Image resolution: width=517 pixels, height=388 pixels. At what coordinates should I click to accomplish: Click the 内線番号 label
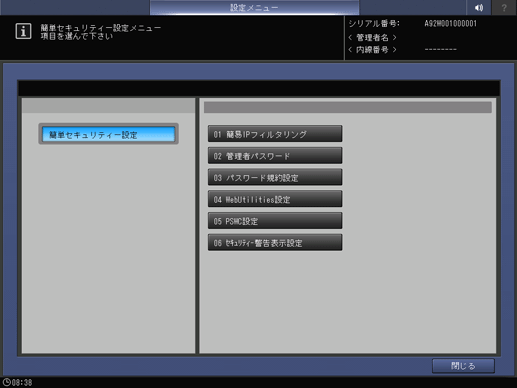coord(372,50)
